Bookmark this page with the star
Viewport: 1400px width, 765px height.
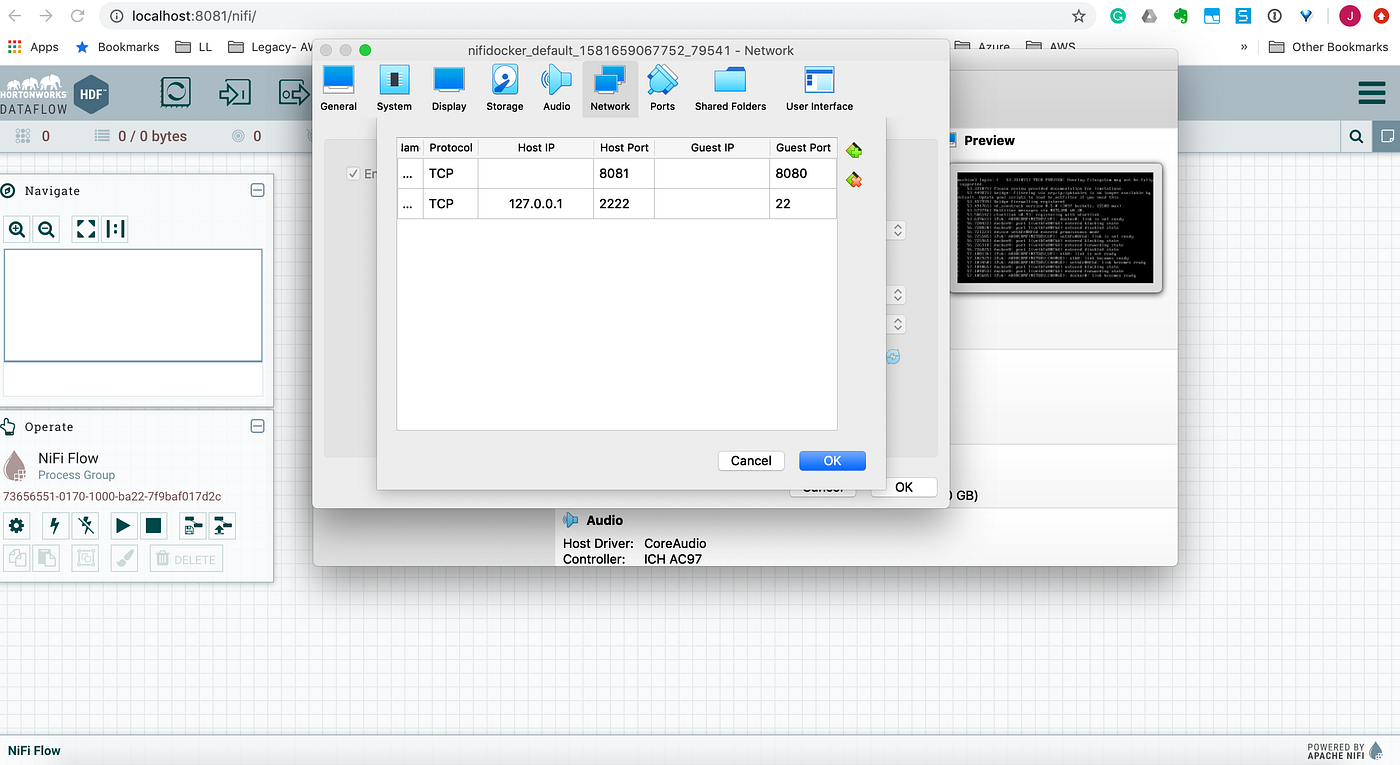click(1078, 16)
